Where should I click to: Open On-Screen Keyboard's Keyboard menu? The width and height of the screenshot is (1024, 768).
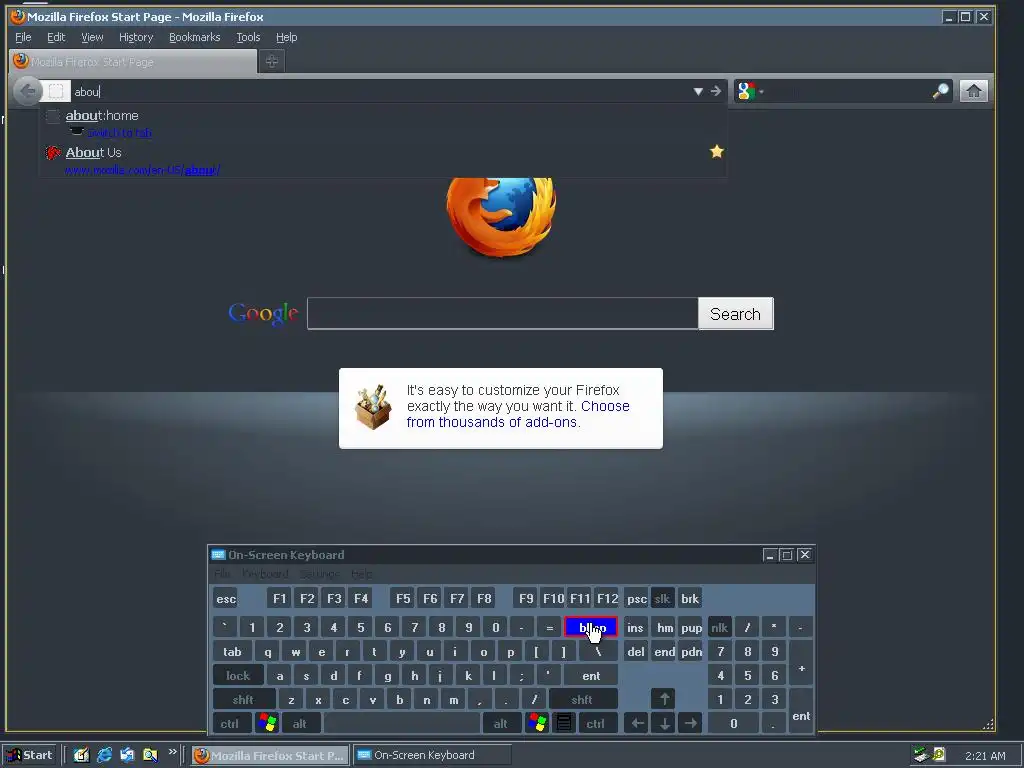[264, 574]
